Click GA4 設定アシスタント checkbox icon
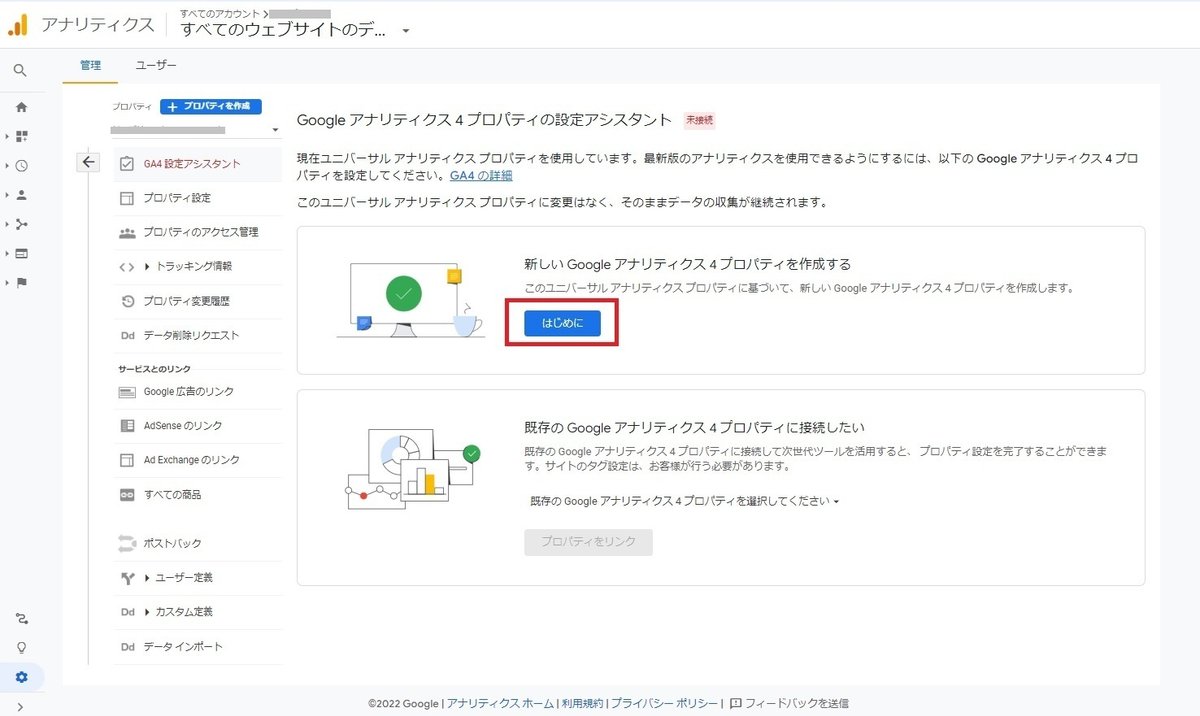This screenshot has width=1200, height=716. [x=127, y=163]
